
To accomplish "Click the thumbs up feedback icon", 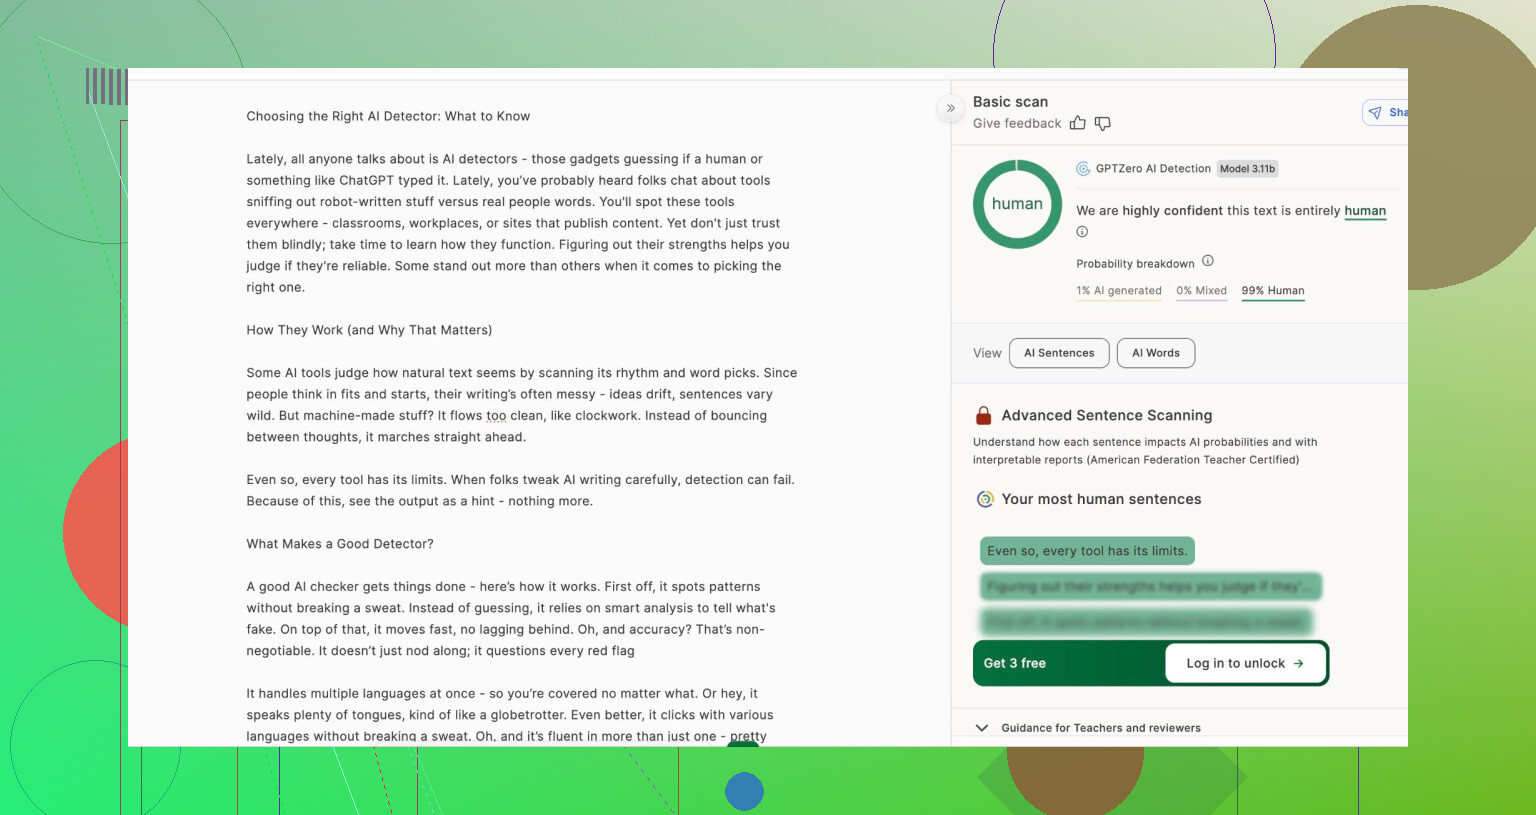I will [1077, 123].
